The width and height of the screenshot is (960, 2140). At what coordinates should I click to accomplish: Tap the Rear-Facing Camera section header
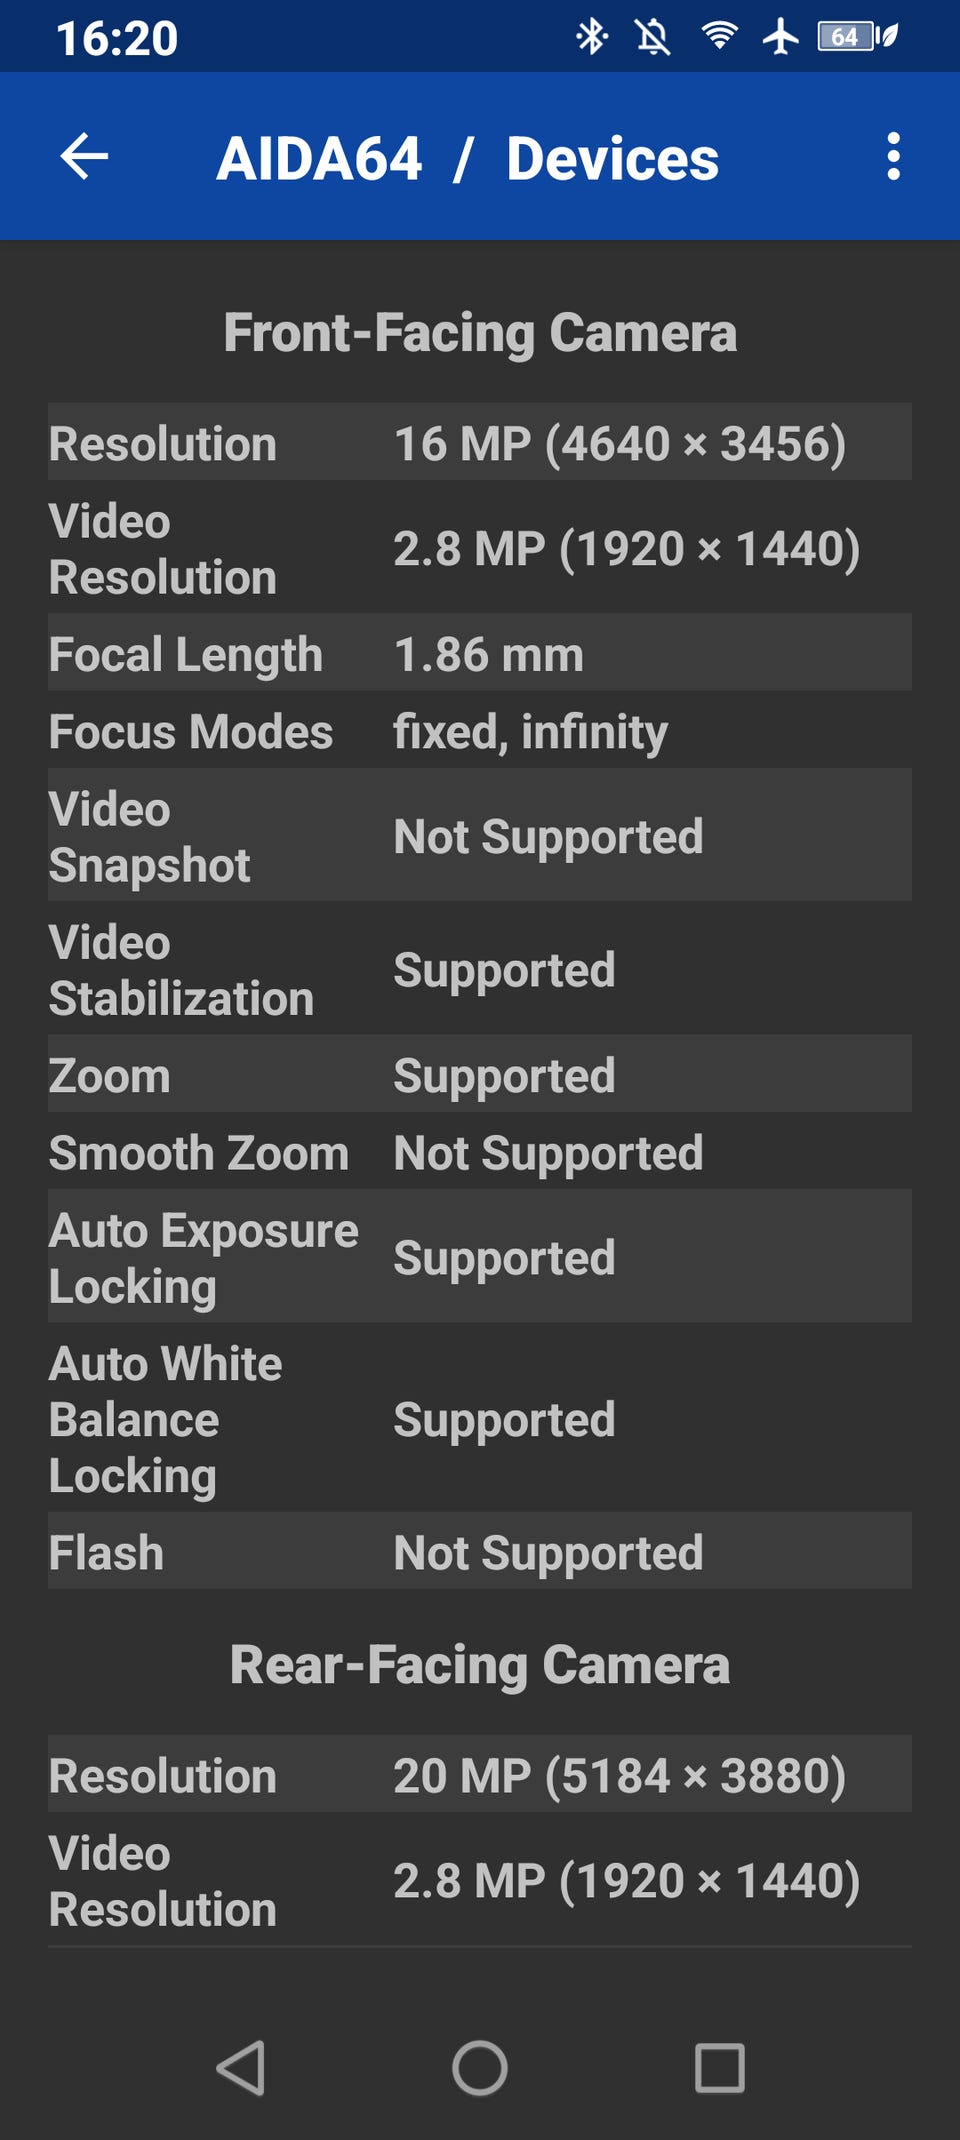tap(480, 1665)
